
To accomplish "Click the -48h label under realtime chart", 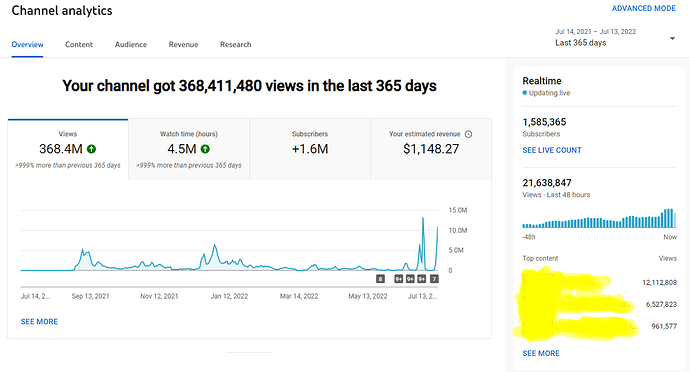I will (529, 237).
